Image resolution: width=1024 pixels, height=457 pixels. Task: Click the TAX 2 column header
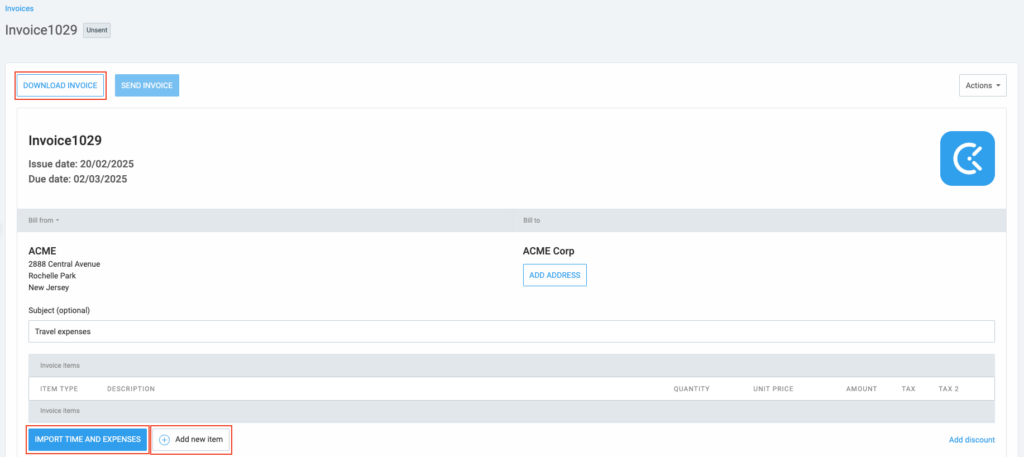[x=948, y=389]
